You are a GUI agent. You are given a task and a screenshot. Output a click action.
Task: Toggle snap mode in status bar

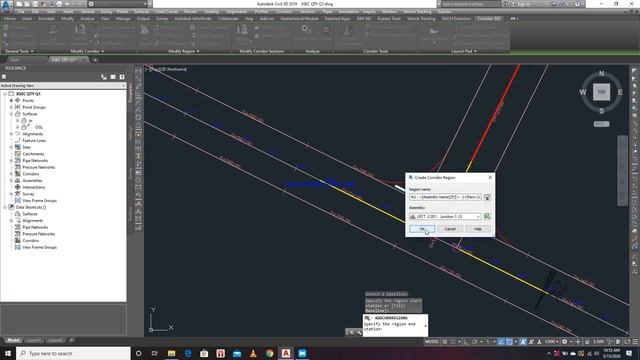point(453,342)
